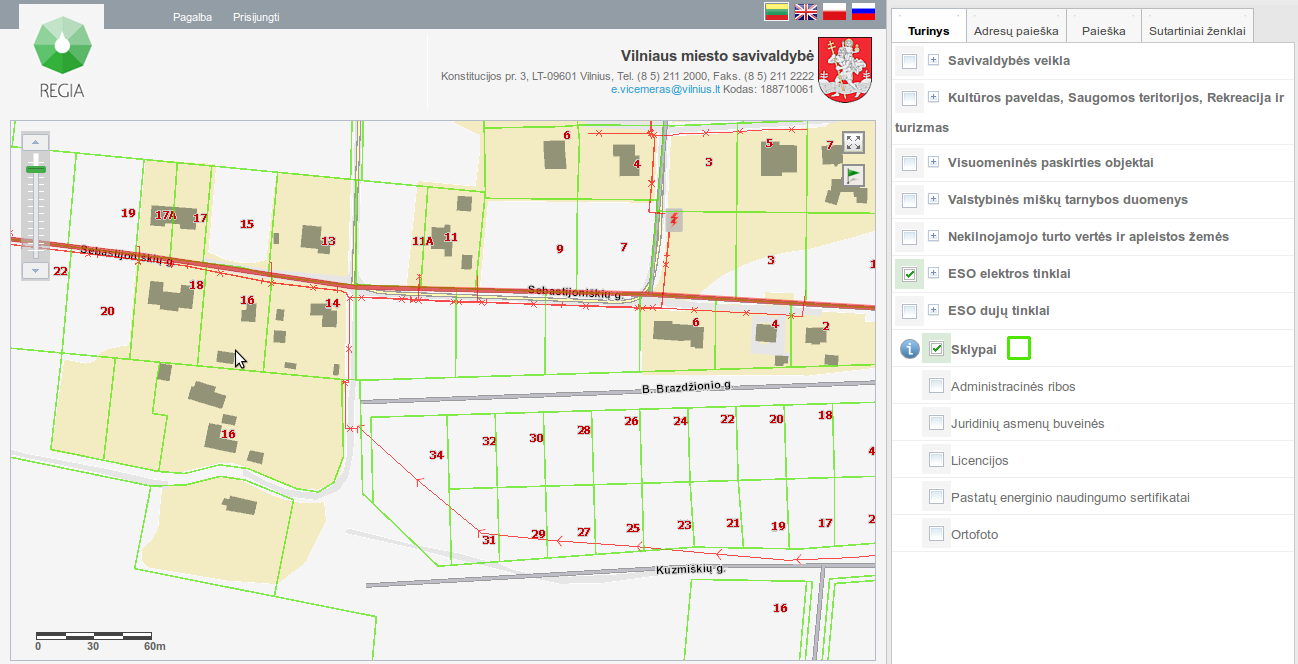Expand Savivaldybės veikla group
This screenshot has width=1298, height=664.
934,60
